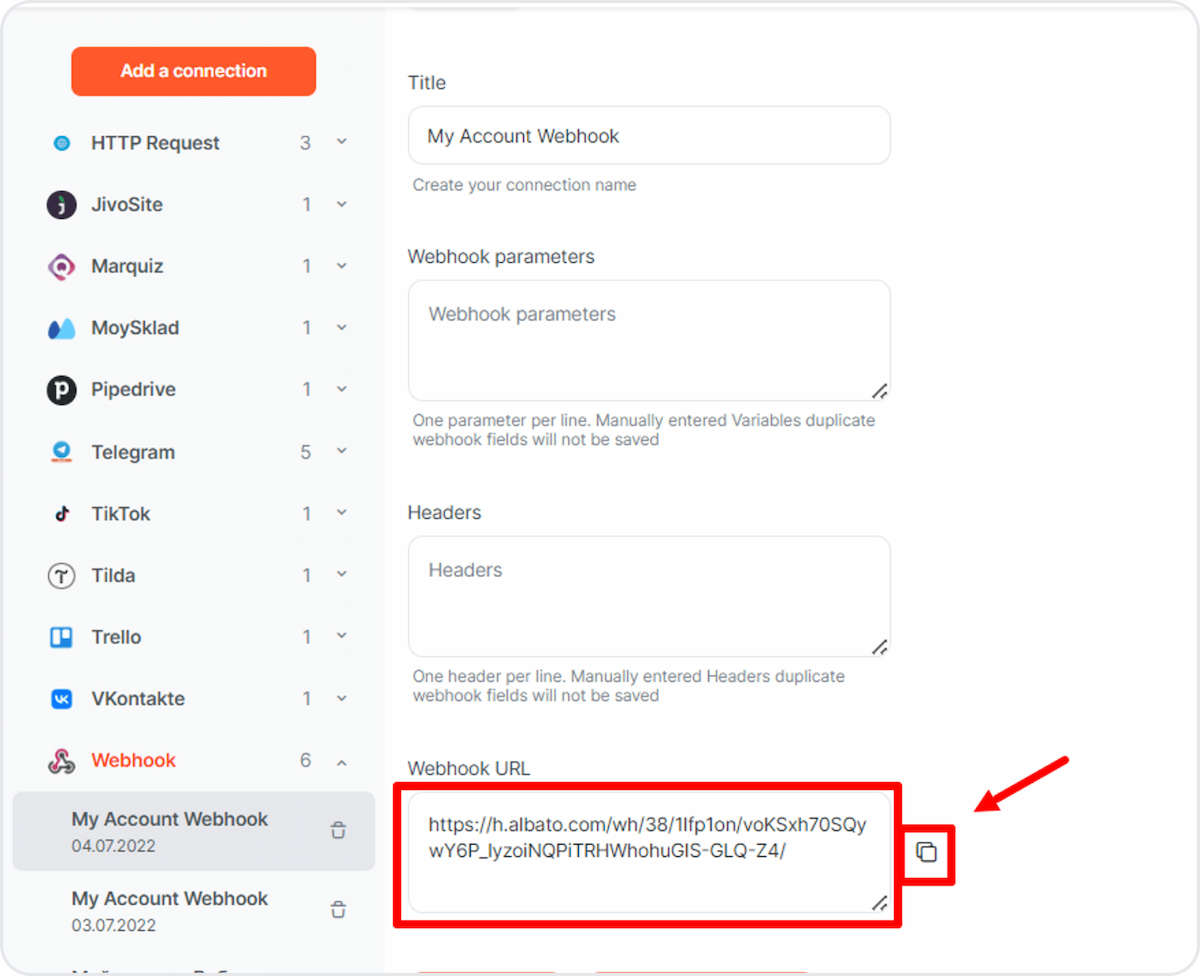This screenshot has height=976, width=1200.
Task: Click the TikTok logo icon
Action: point(62,514)
